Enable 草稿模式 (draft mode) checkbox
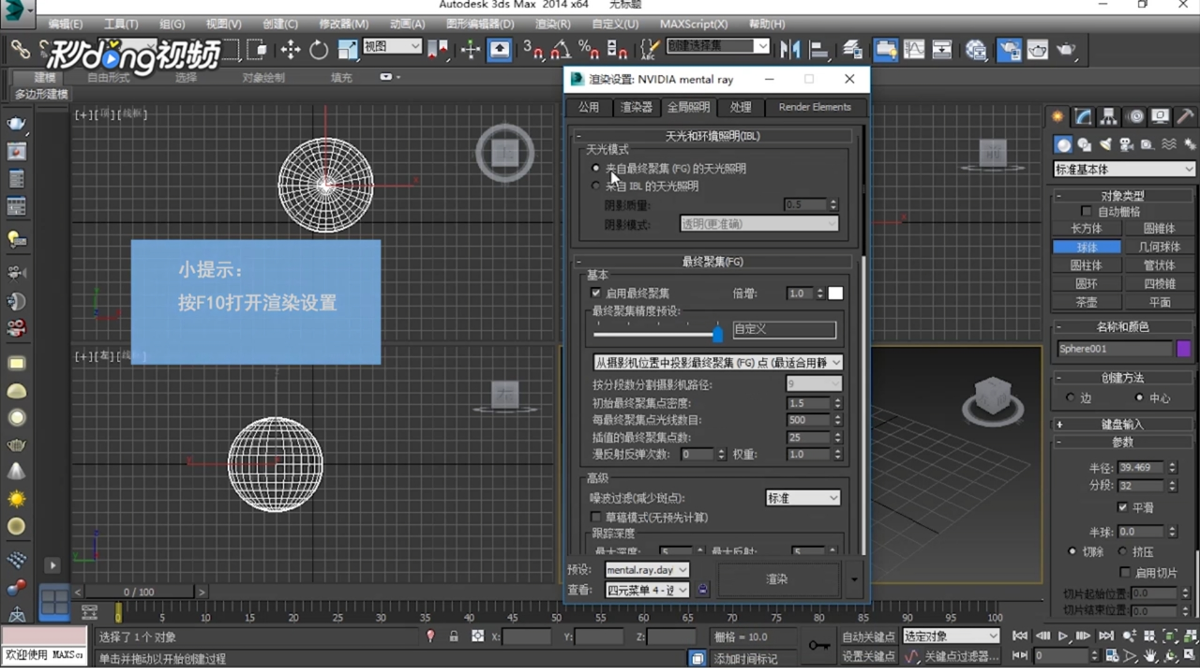 tap(597, 517)
